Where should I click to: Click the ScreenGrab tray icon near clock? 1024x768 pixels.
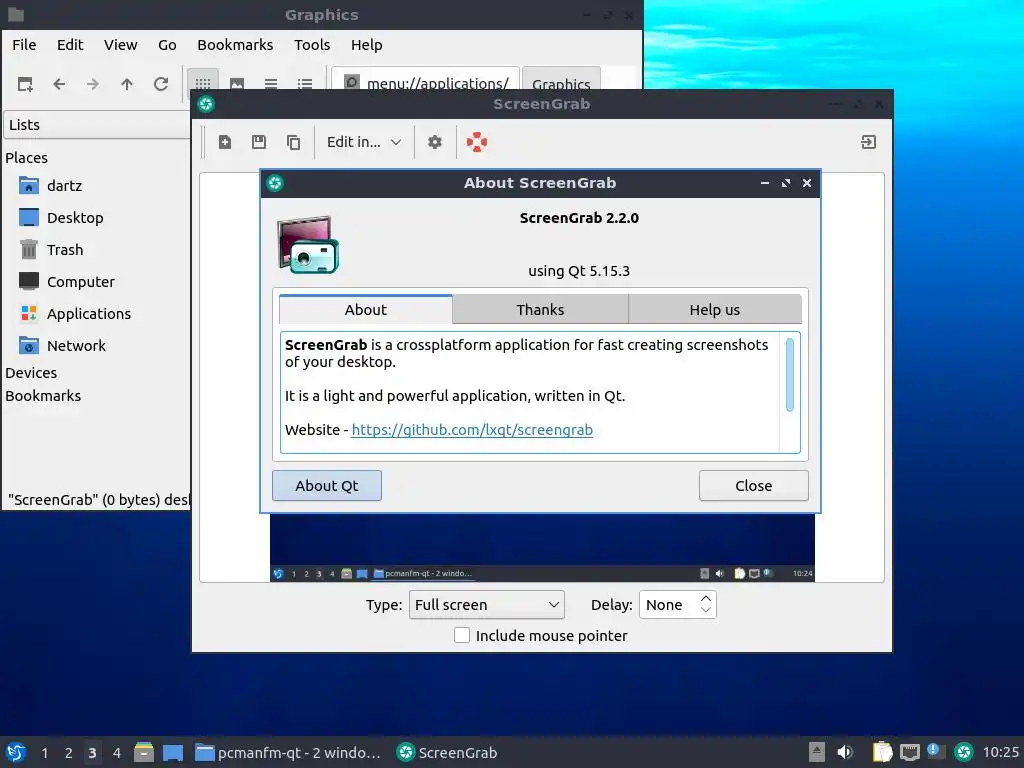tap(963, 752)
